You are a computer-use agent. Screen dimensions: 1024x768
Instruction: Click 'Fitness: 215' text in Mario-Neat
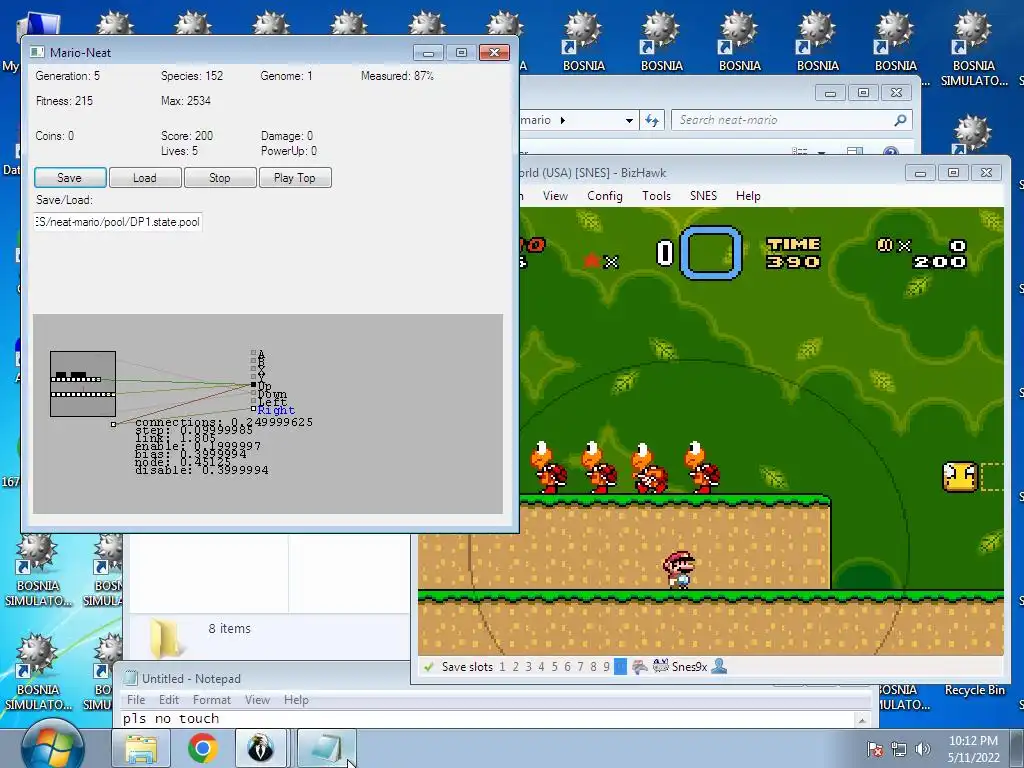coord(64,101)
